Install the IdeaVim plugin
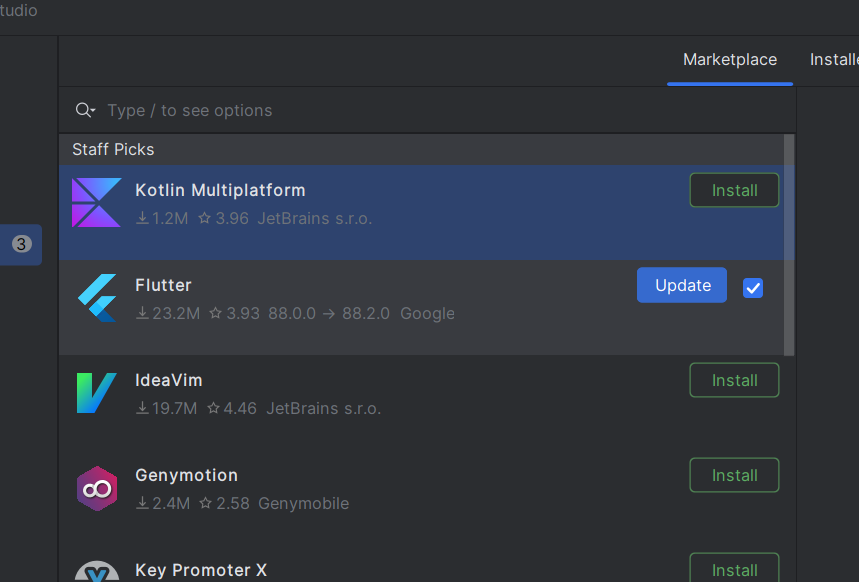 click(x=734, y=380)
